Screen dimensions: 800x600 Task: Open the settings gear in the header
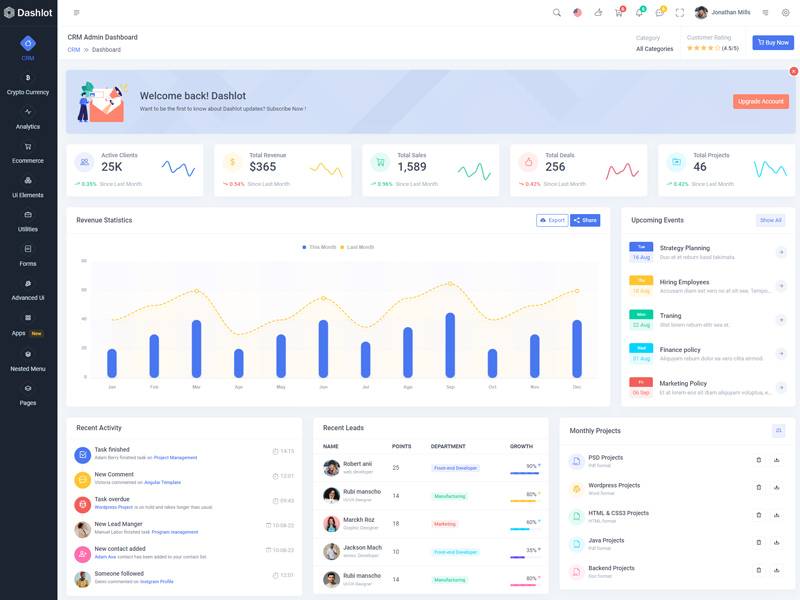786,13
